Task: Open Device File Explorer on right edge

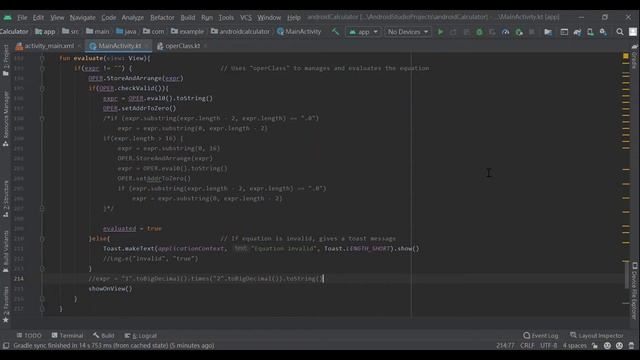Action: click(634, 290)
